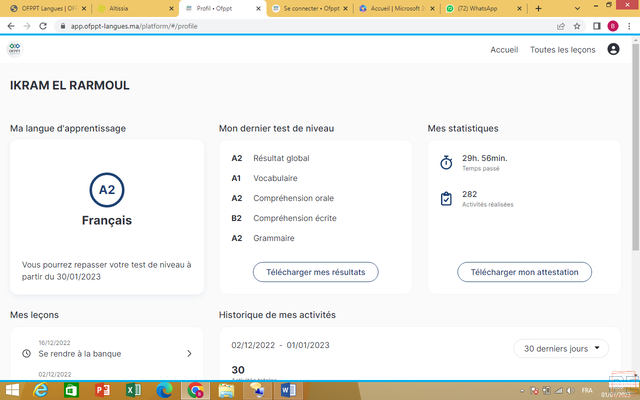
Task: Click the IKRAM EL RARMOUL name heading
Action: click(69, 85)
